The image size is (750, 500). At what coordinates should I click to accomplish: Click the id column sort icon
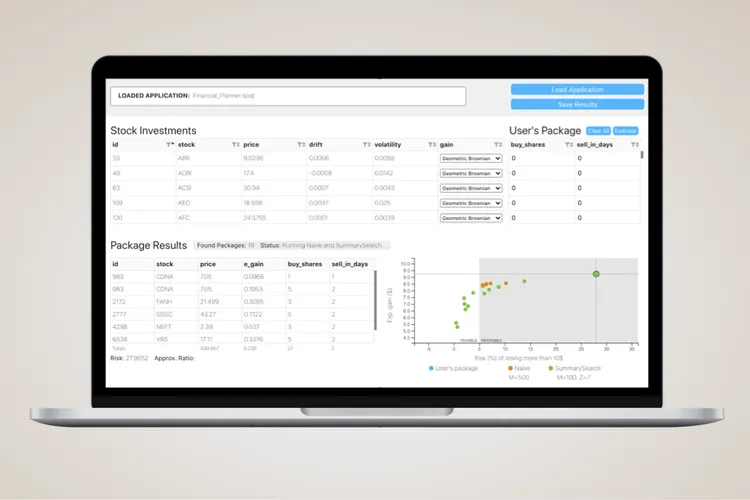(170, 145)
